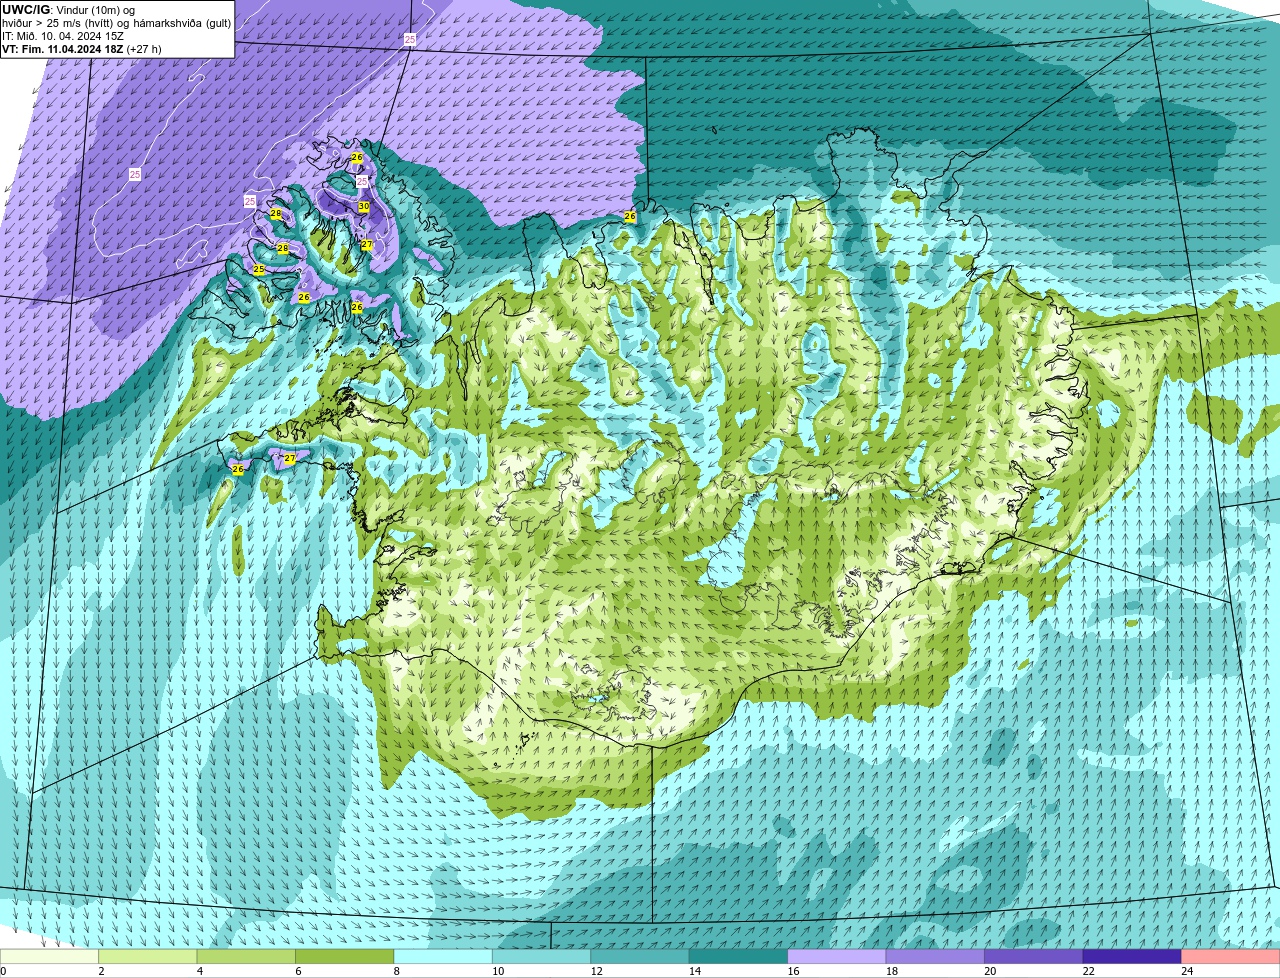This screenshot has width=1280, height=978.
Task: Click the 4–6 m/s green legend swatch
Action: click(247, 956)
